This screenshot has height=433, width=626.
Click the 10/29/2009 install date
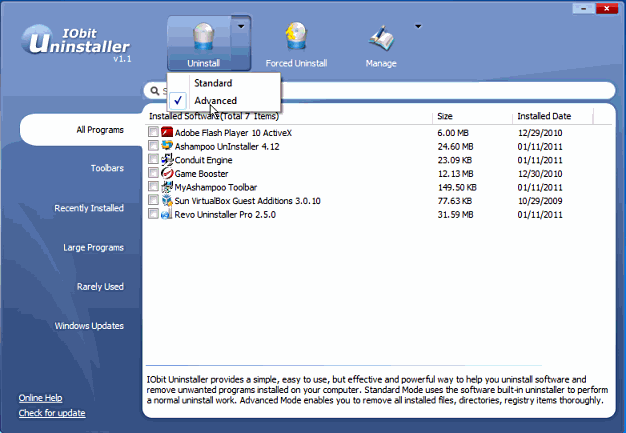click(x=540, y=201)
